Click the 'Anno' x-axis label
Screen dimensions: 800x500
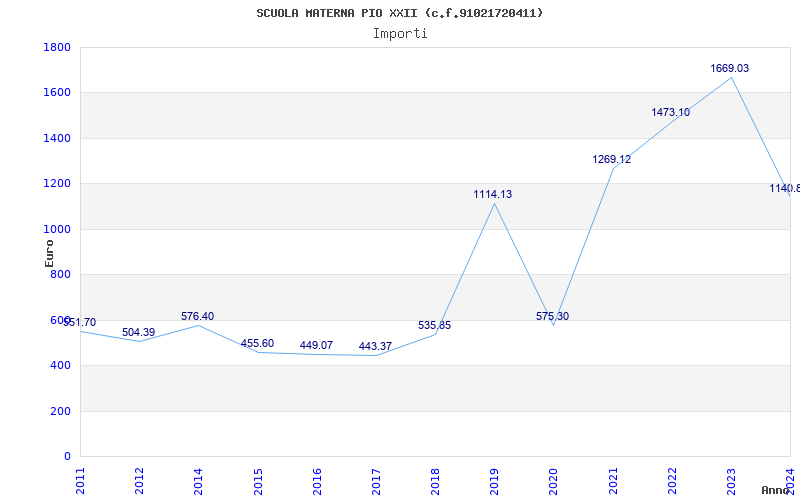(775, 490)
